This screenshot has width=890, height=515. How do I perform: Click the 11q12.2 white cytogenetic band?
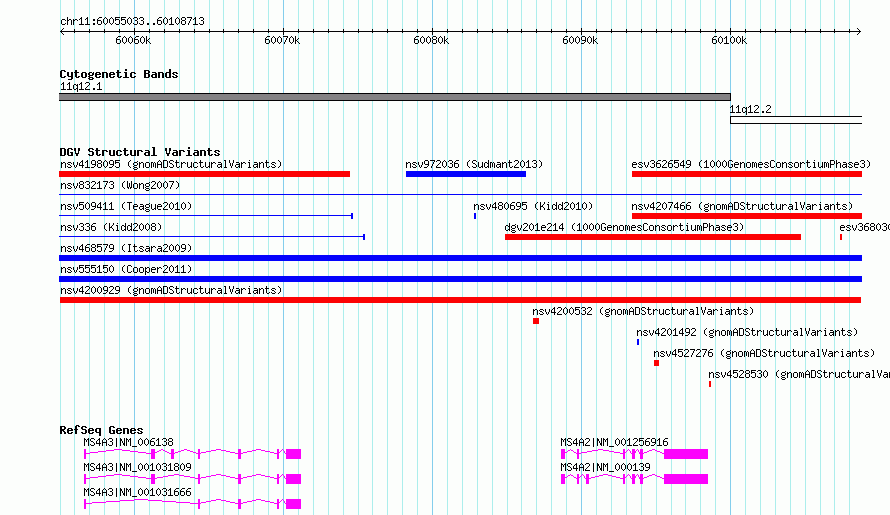796,120
